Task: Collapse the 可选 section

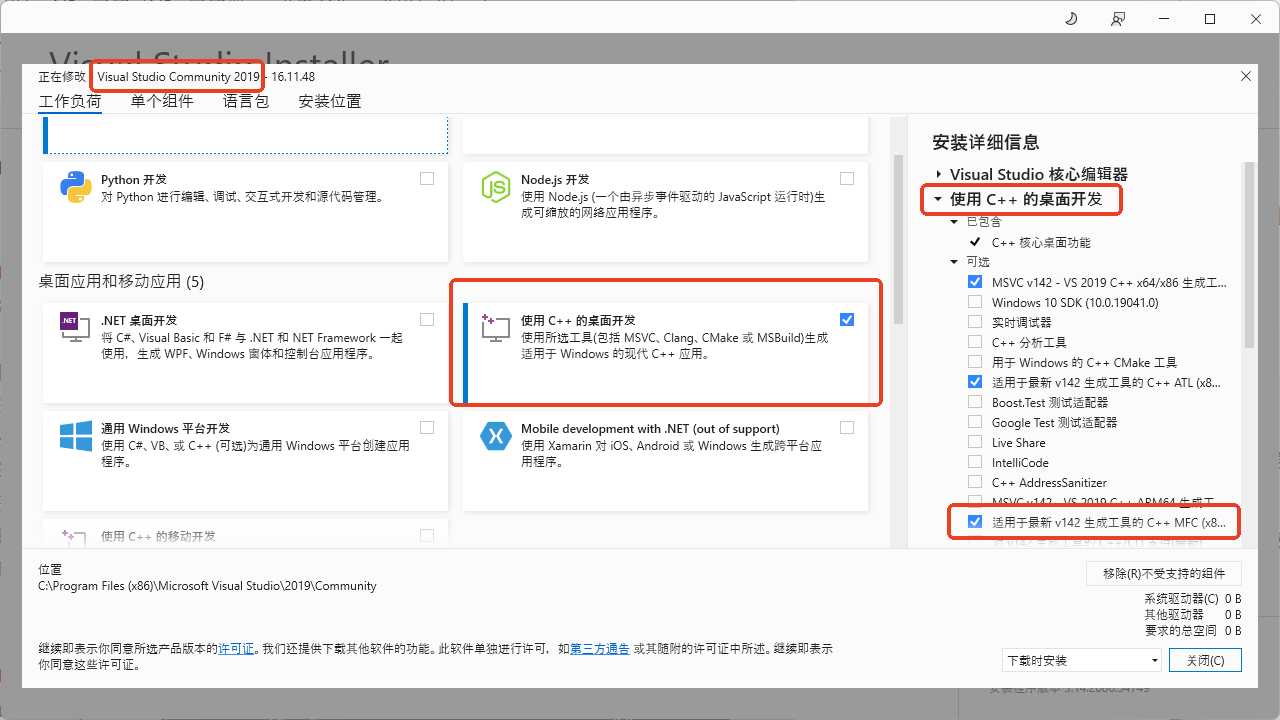Action: pos(955,262)
